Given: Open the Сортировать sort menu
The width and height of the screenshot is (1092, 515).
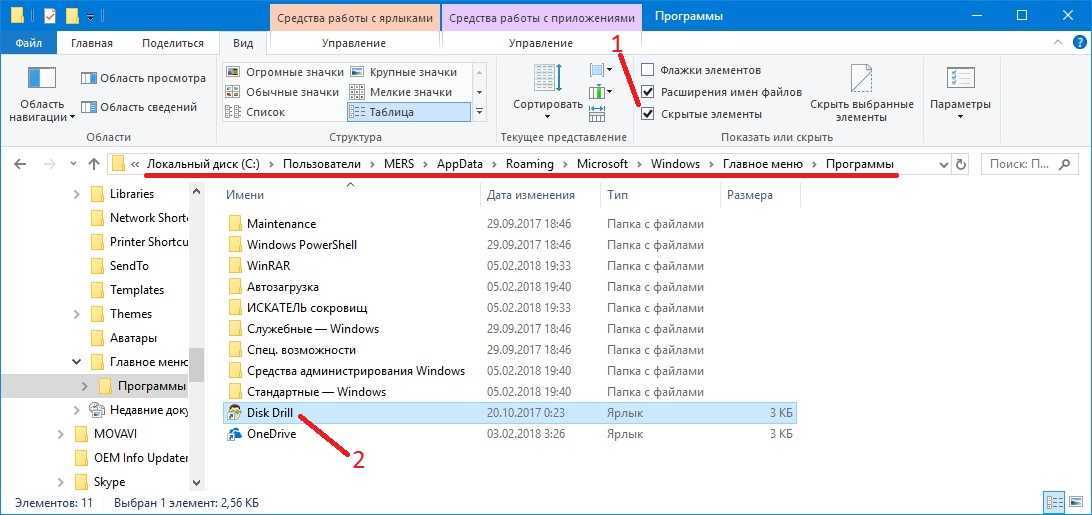Looking at the screenshot, I should coord(548,93).
